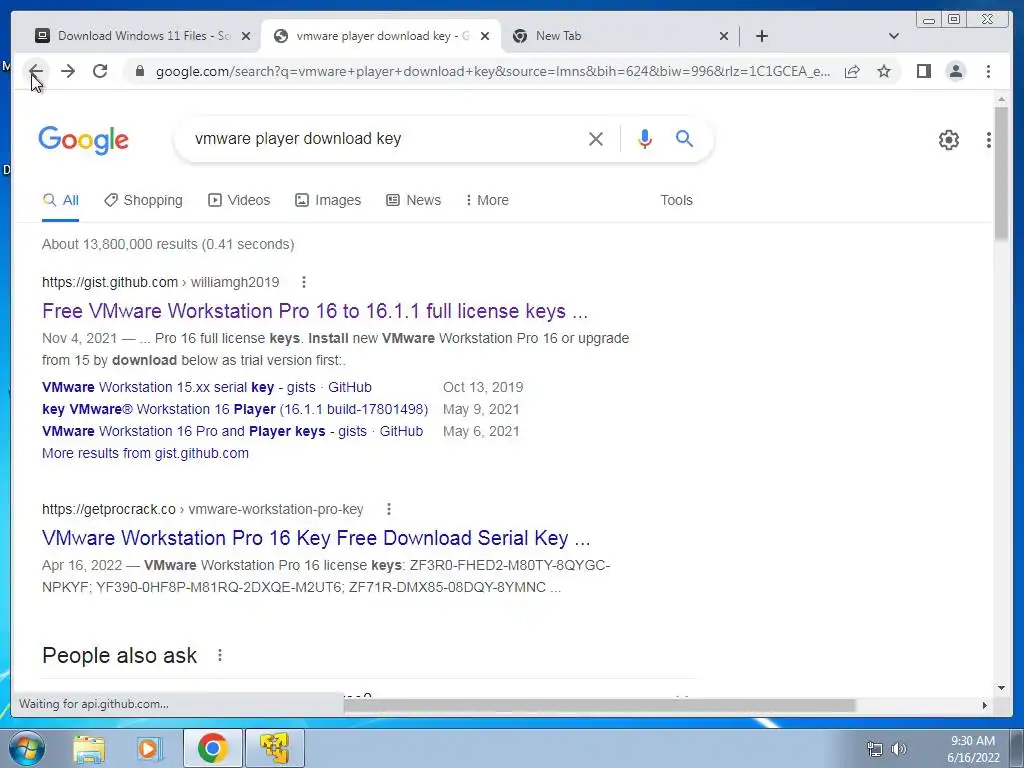Open VMware Workstation 16 Pro and Player keys link

(232, 432)
